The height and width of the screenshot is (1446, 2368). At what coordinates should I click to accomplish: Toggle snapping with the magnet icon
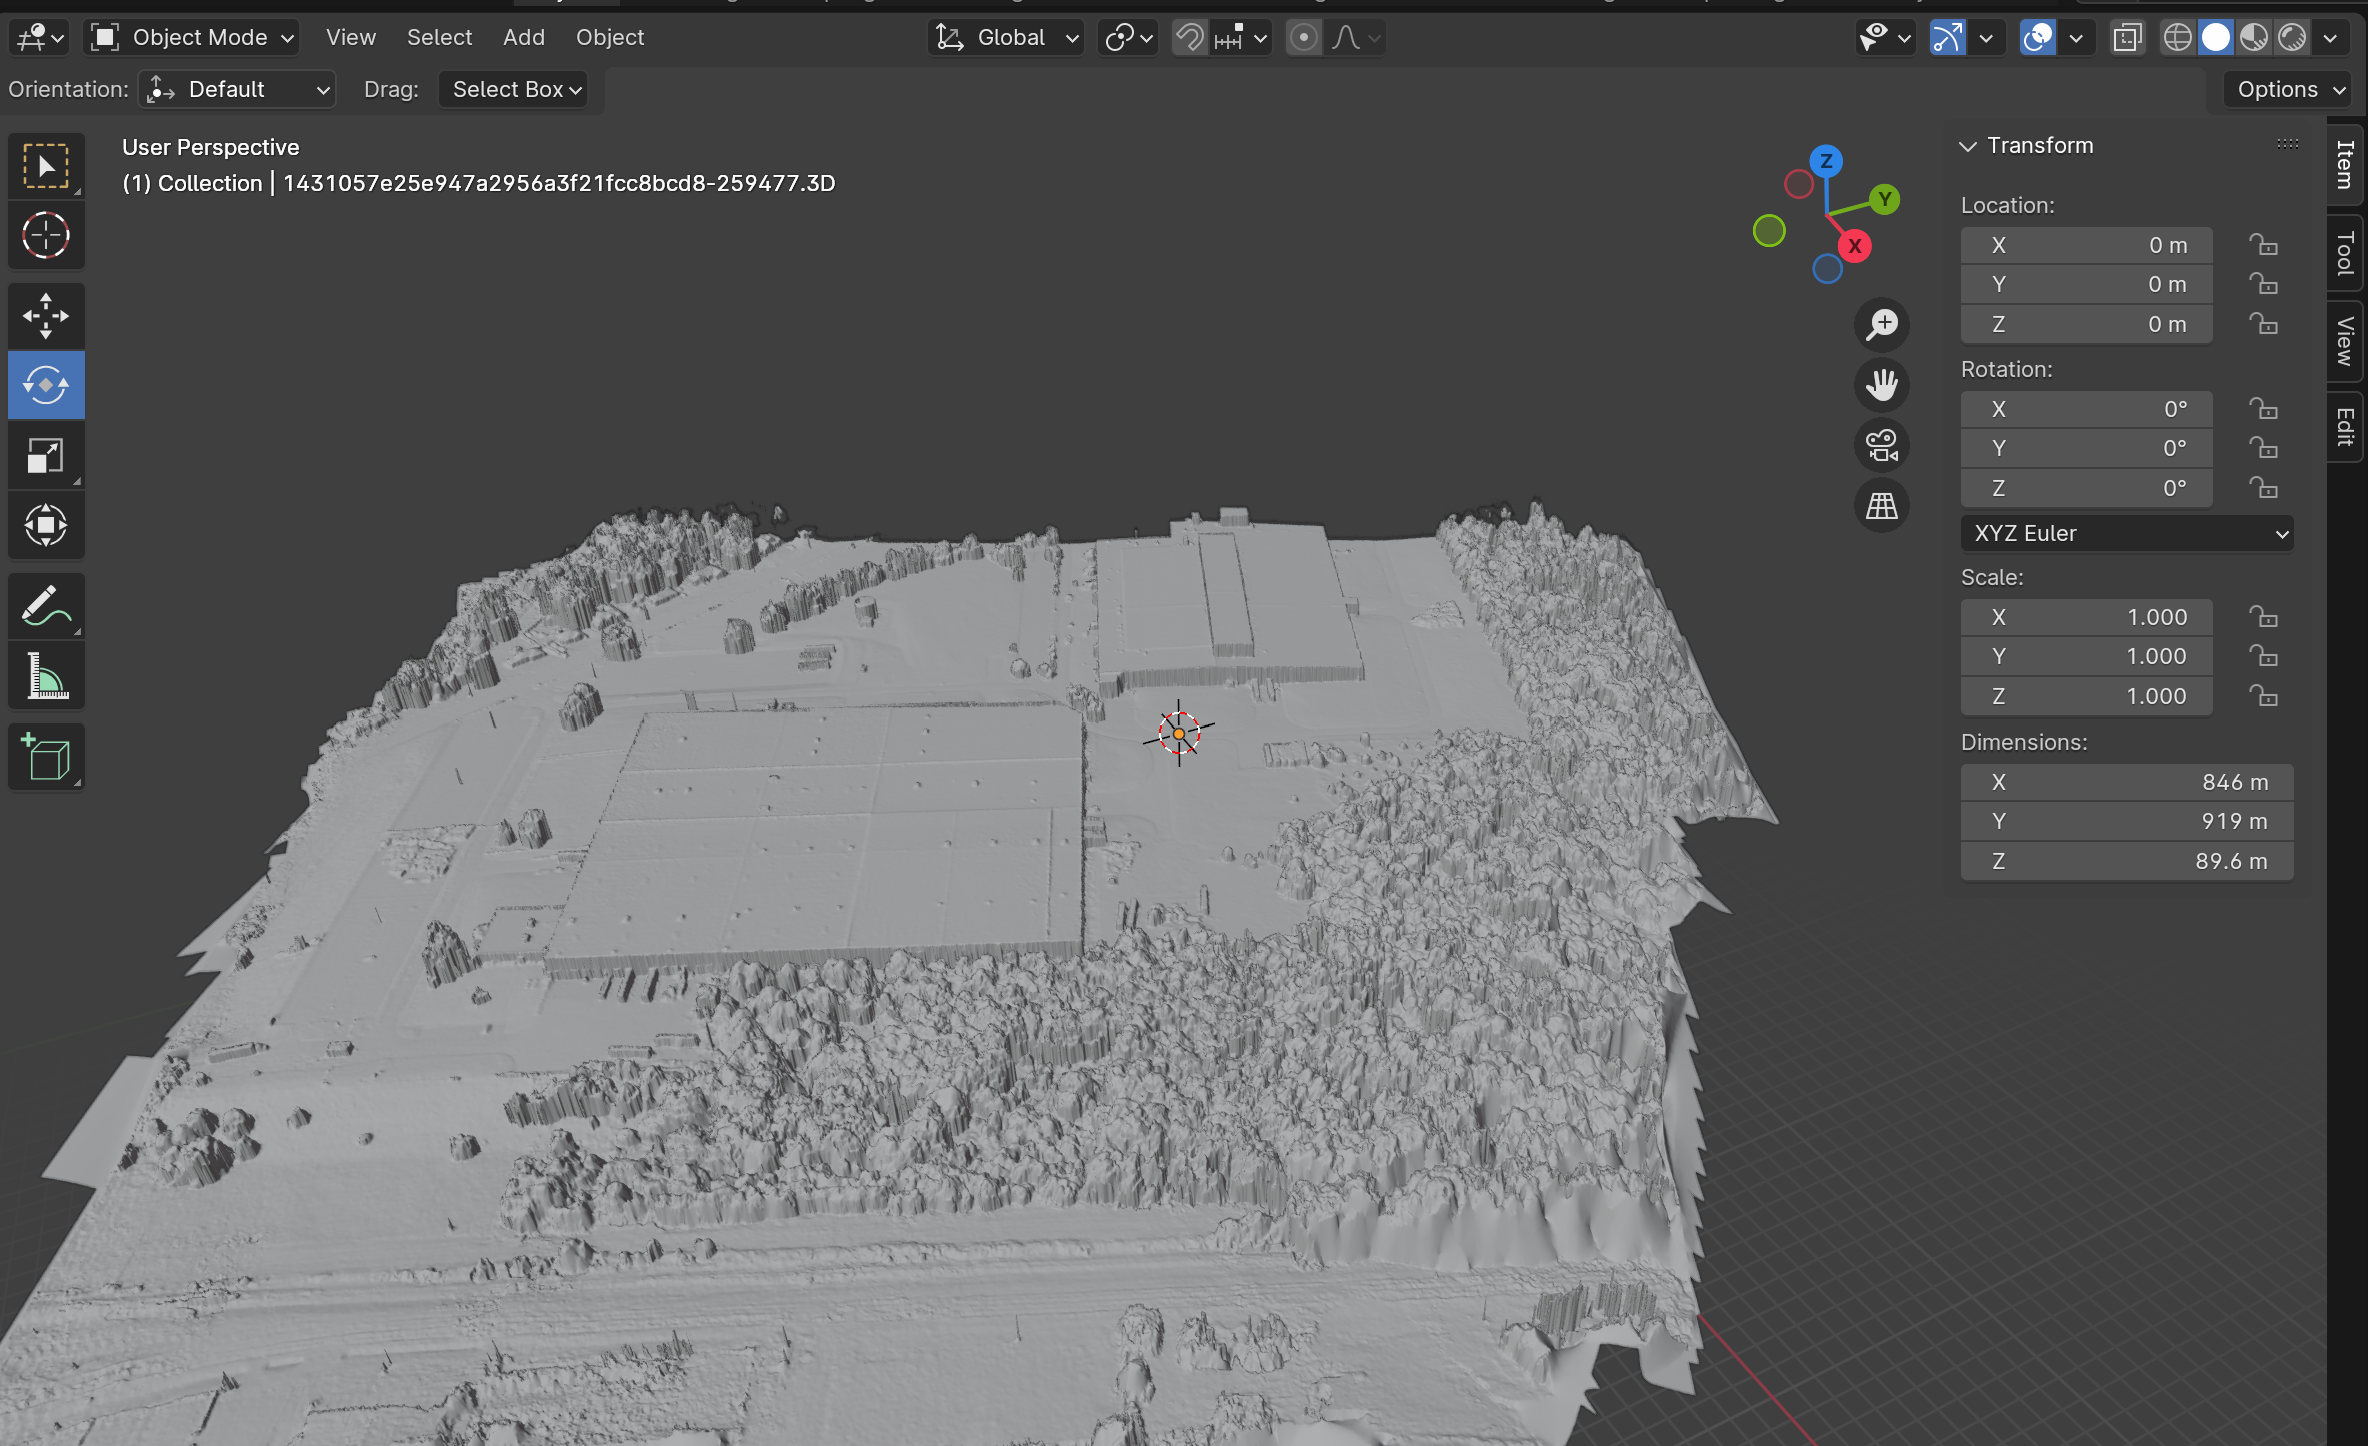[x=1189, y=38]
